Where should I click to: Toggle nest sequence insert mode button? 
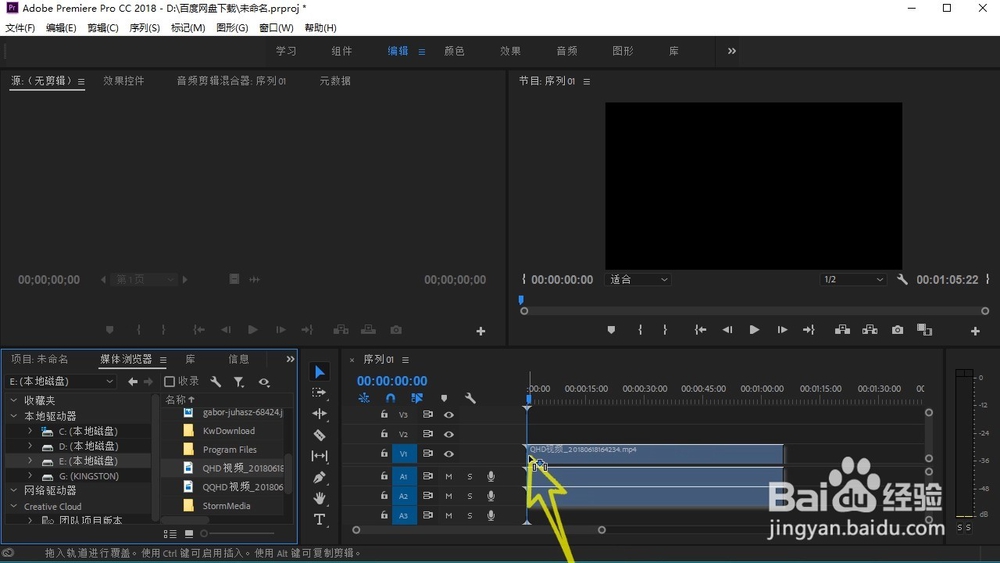(364, 398)
